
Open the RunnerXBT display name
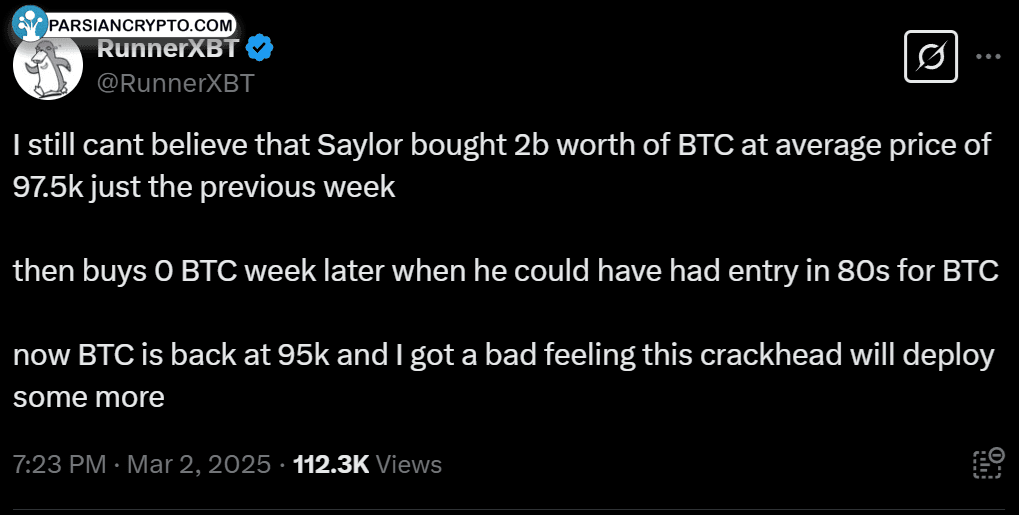169,48
